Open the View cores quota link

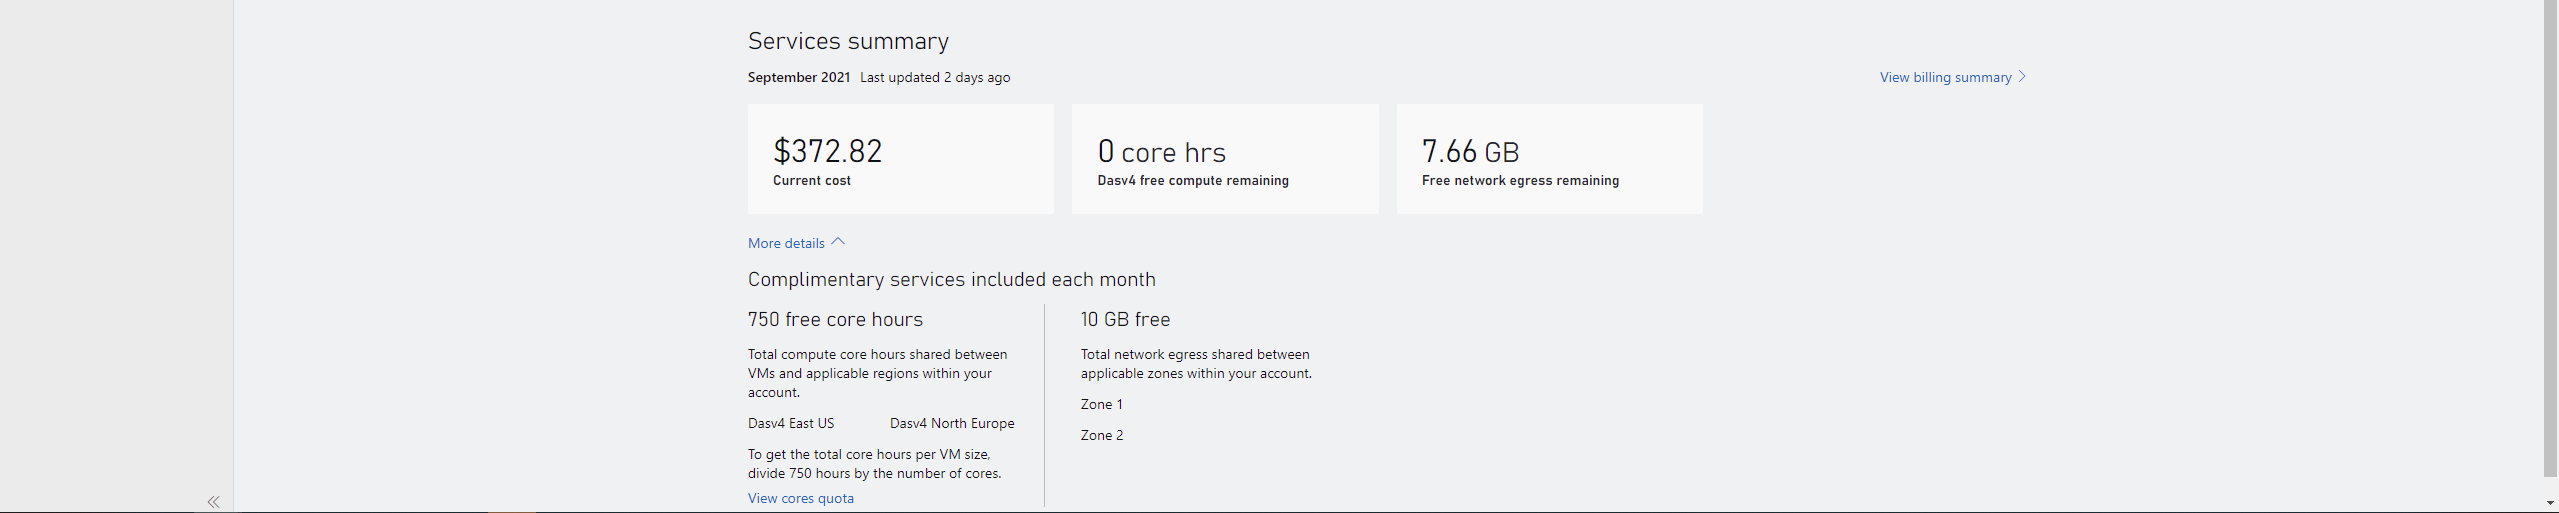coord(801,498)
